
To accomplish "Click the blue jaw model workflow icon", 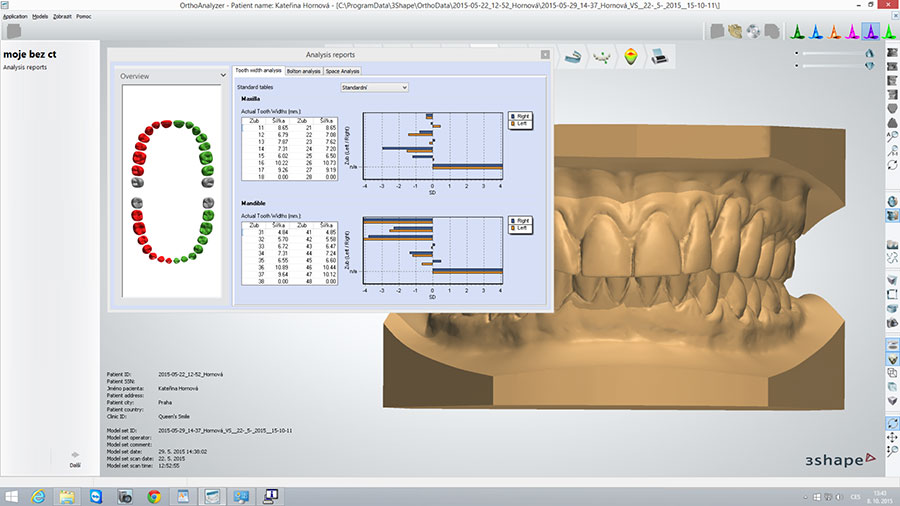I will pyautogui.click(x=572, y=57).
